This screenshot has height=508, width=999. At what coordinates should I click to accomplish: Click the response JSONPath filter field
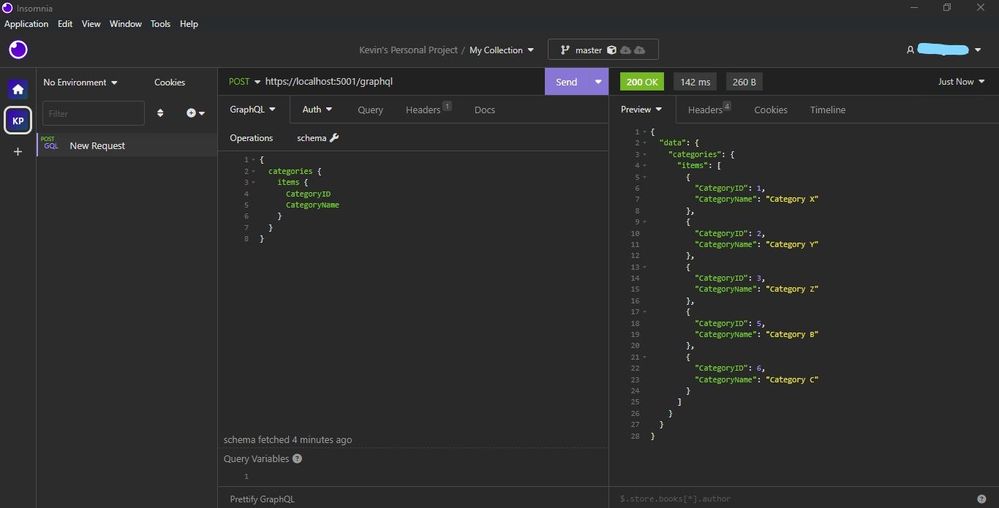point(793,498)
